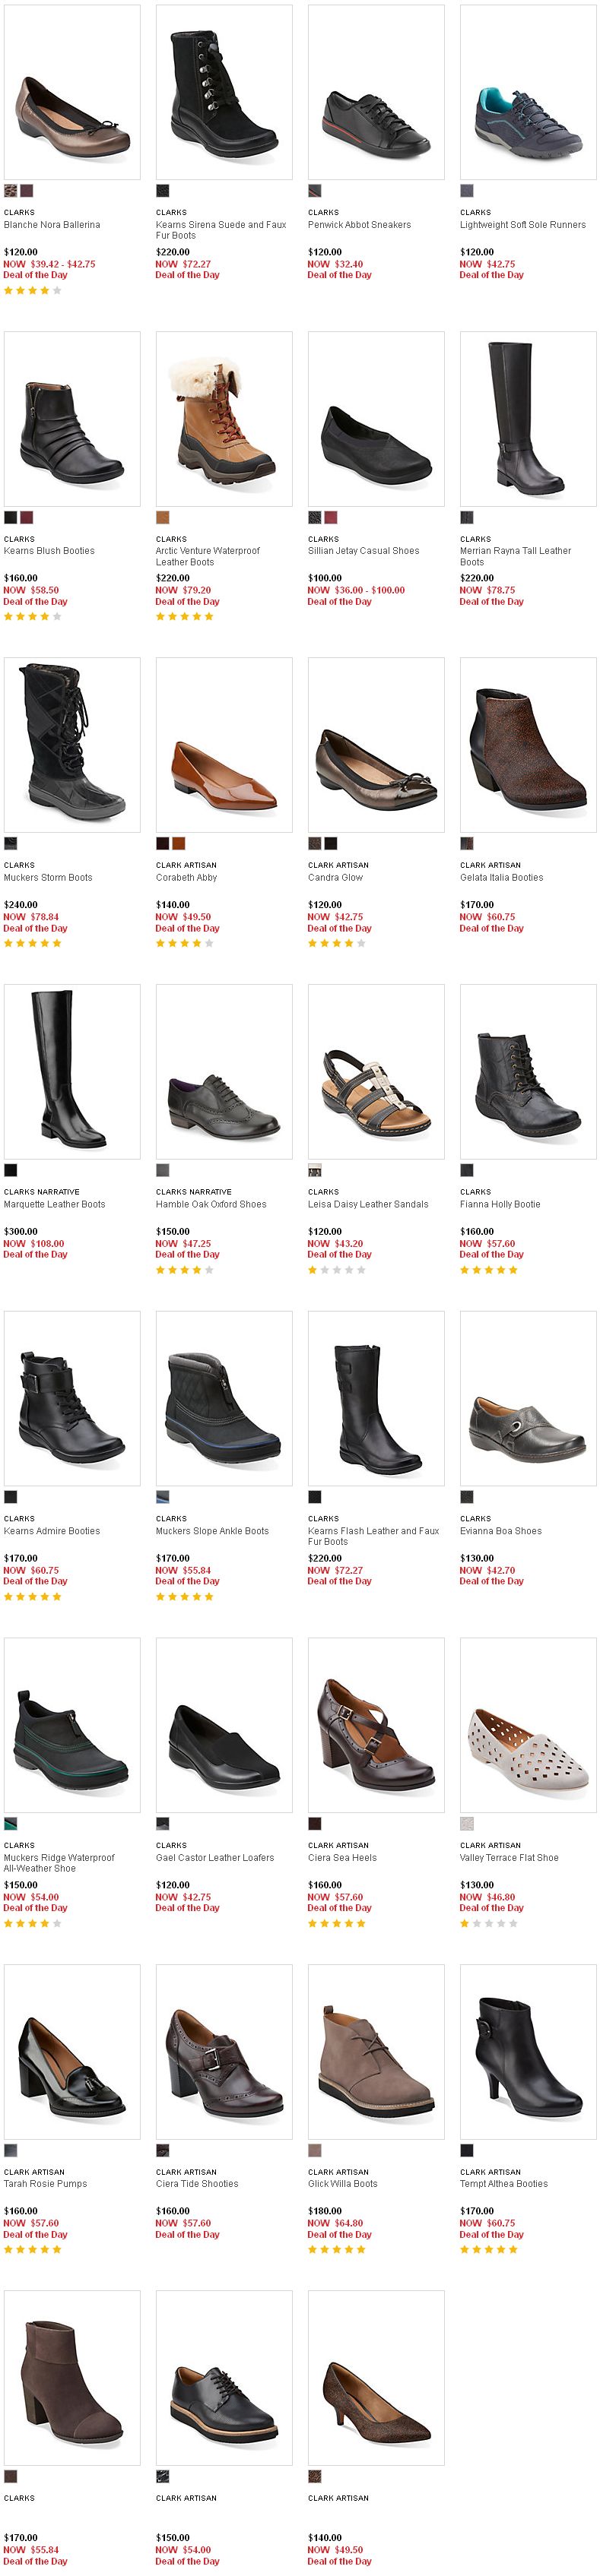Click the tan swatch for Arctic Venture boots

tap(163, 517)
